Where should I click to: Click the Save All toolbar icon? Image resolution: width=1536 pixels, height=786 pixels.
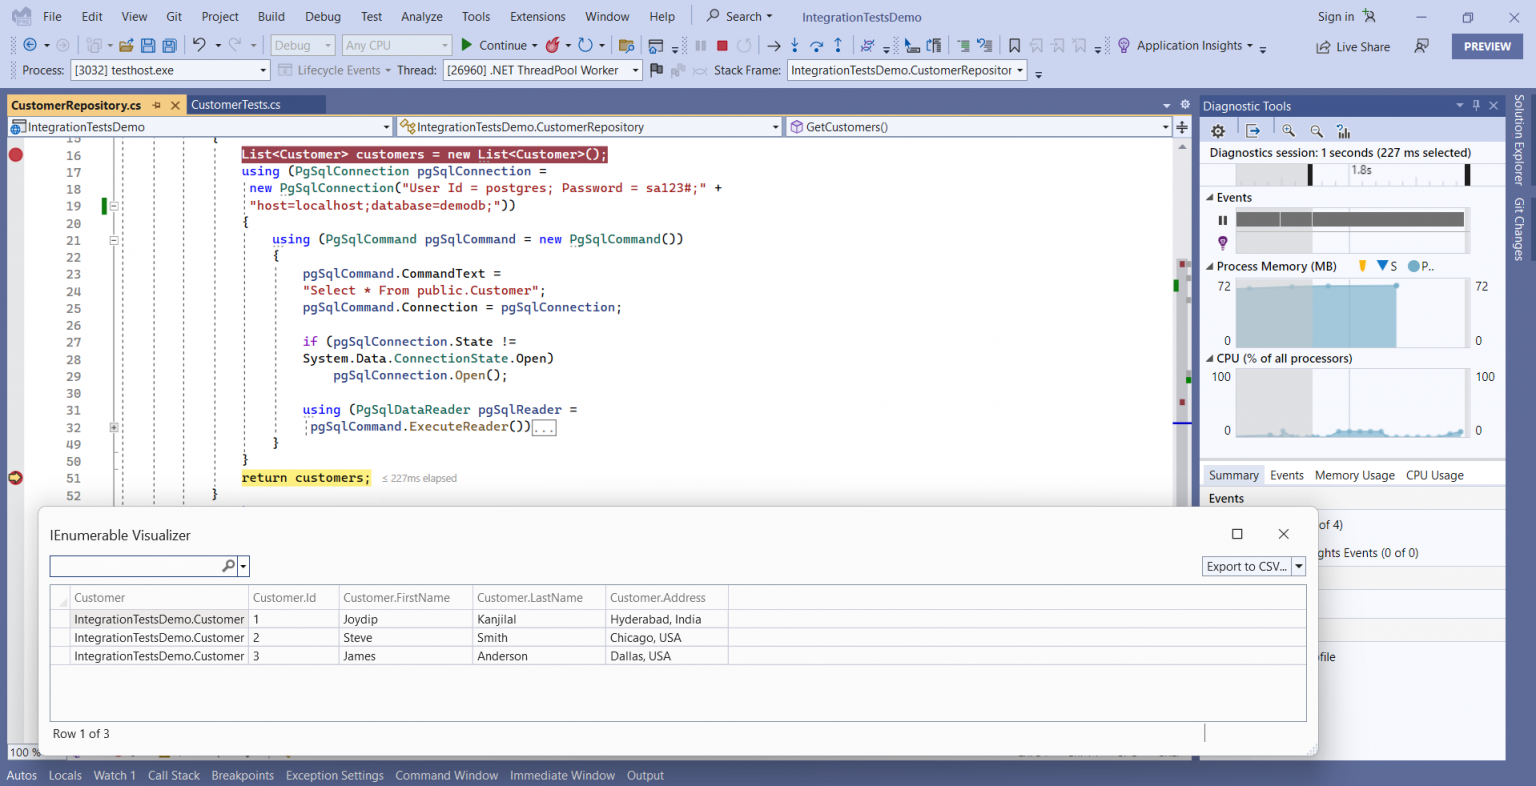coord(170,45)
